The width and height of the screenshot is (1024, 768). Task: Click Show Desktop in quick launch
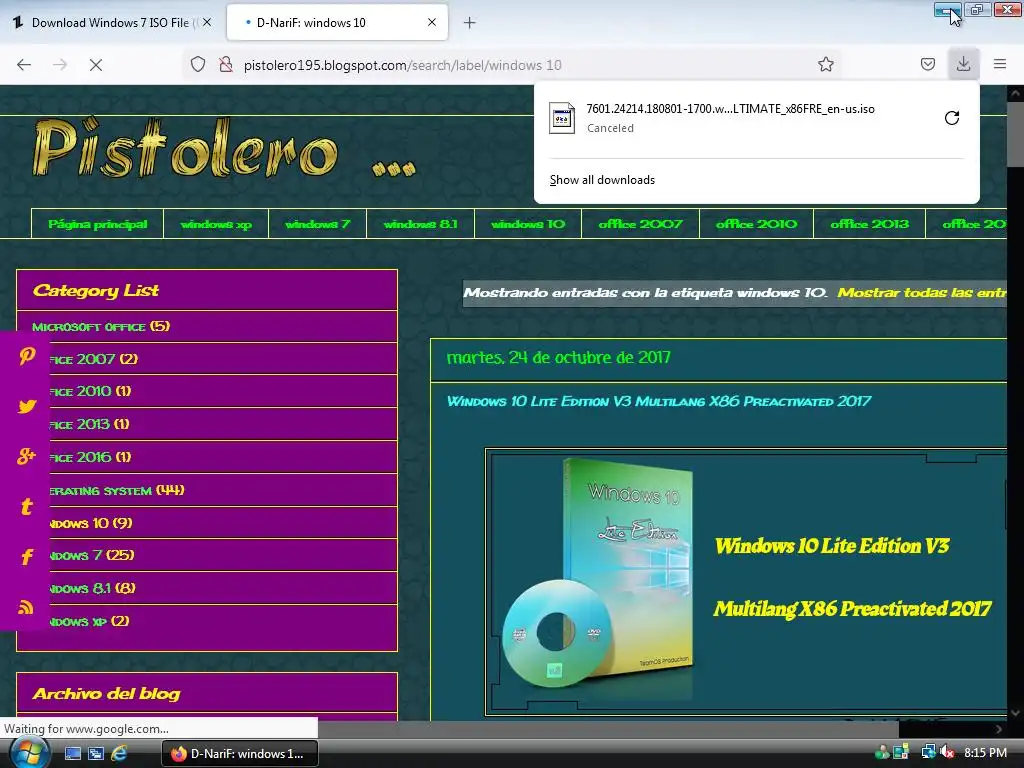[72, 754]
